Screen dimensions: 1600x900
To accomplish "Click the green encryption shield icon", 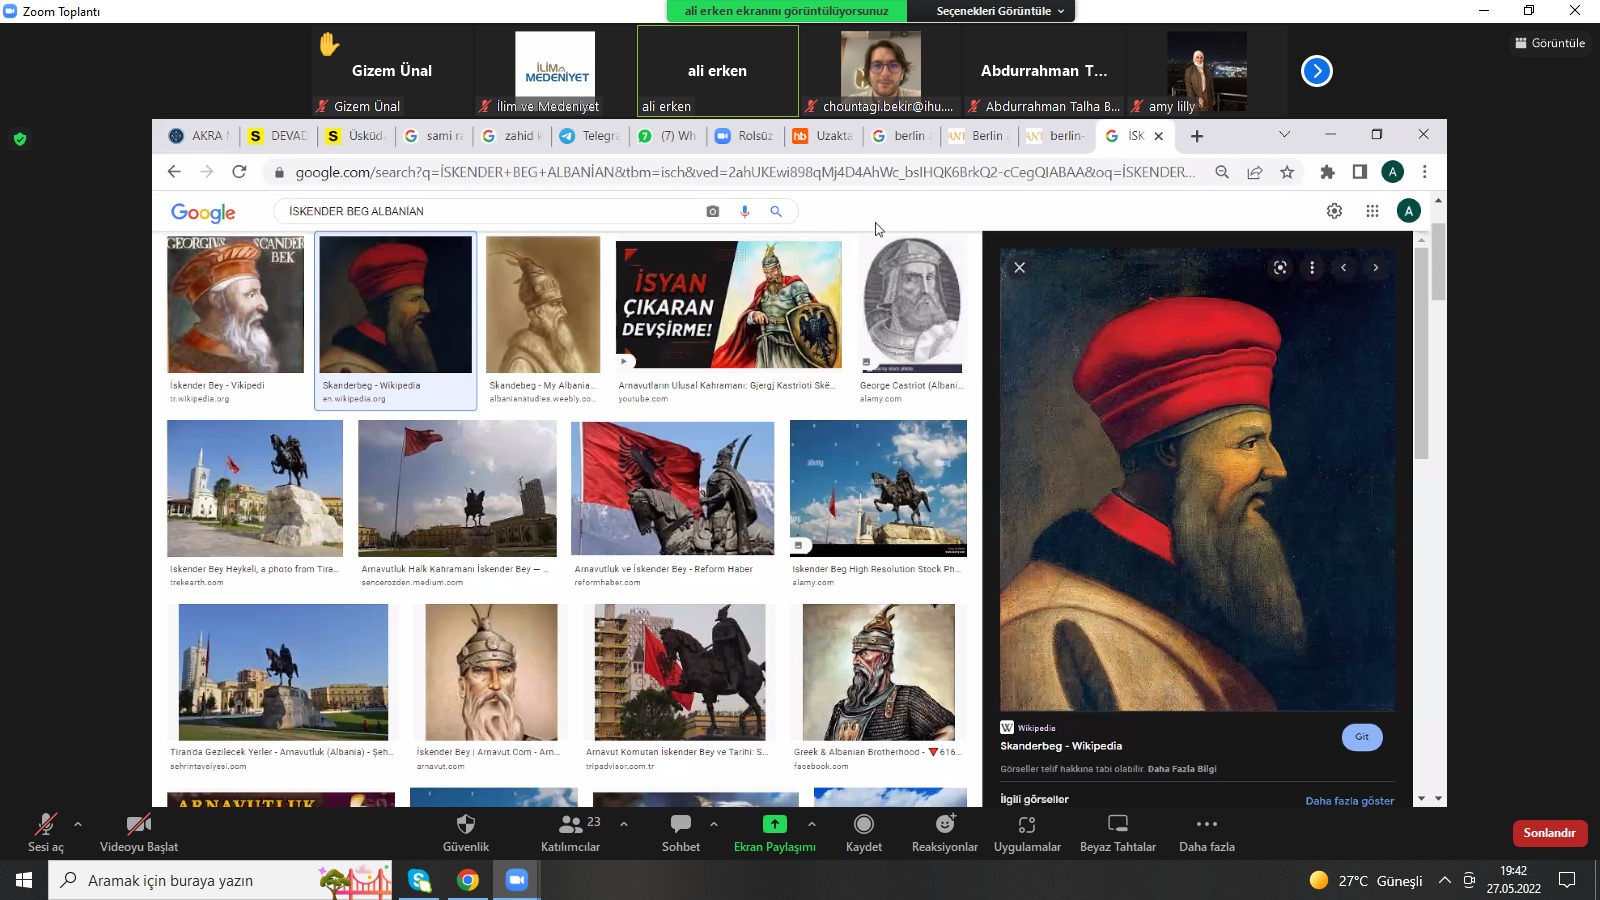I will click(x=20, y=139).
